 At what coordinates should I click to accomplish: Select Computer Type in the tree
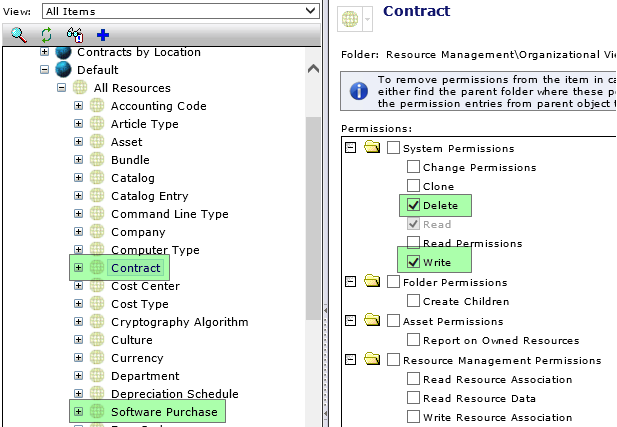[x=155, y=250]
